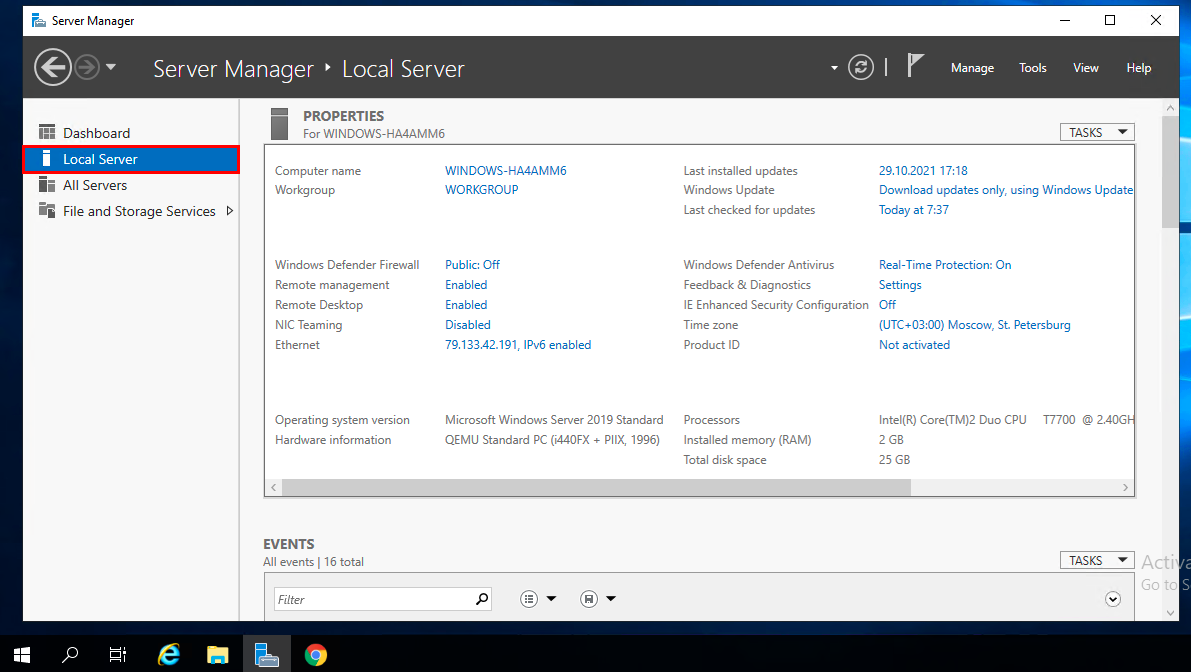1191x672 pixels.
Task: Open the Manage menu
Action: pos(972,68)
